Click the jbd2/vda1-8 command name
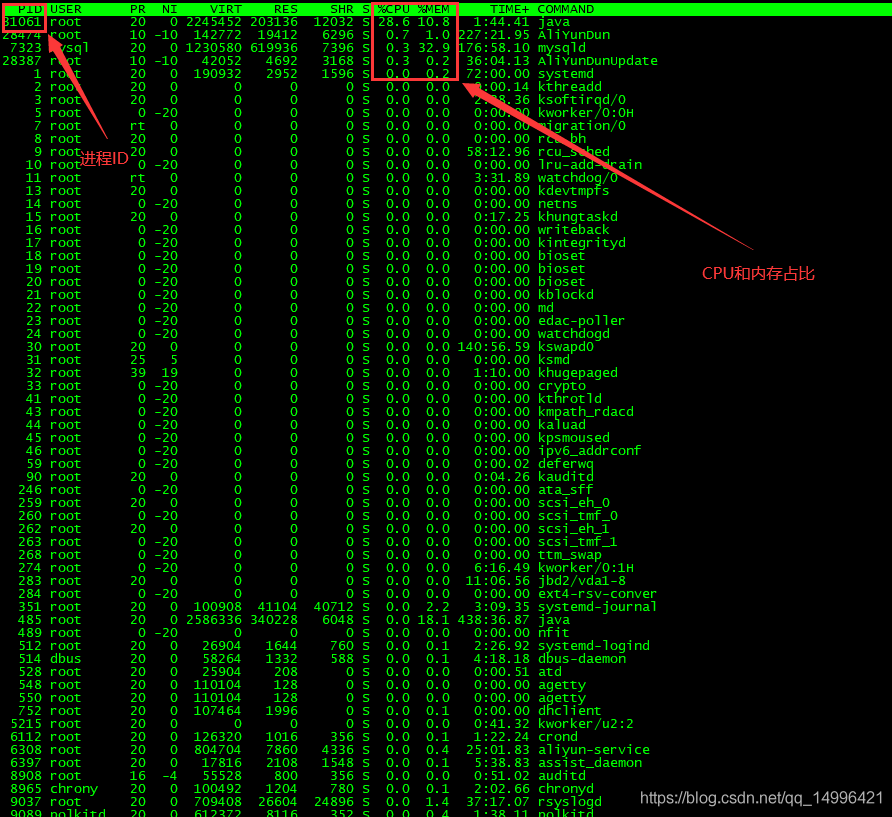 click(x=582, y=581)
